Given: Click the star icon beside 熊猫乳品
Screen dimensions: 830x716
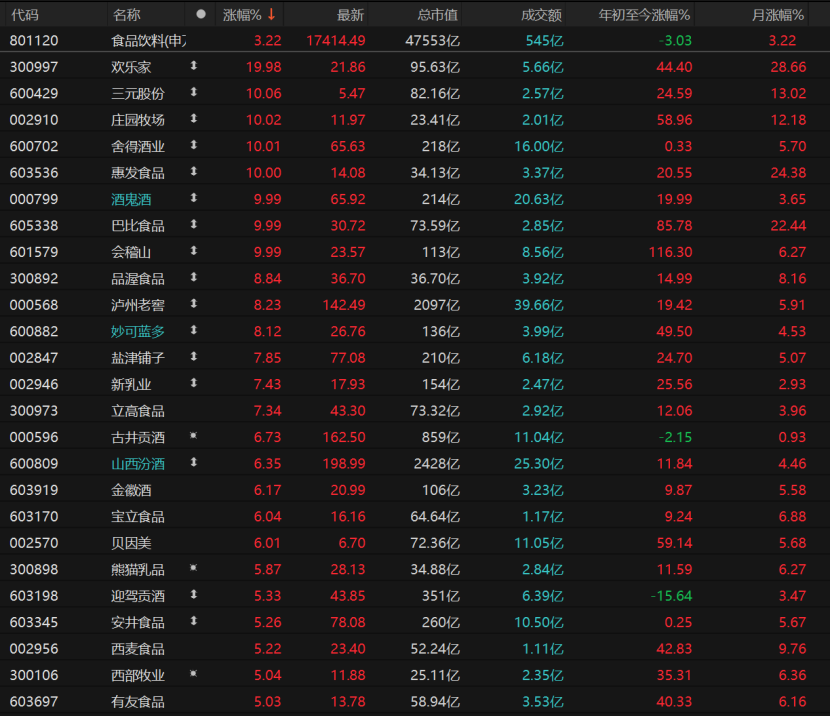Looking at the screenshot, I should (194, 568).
